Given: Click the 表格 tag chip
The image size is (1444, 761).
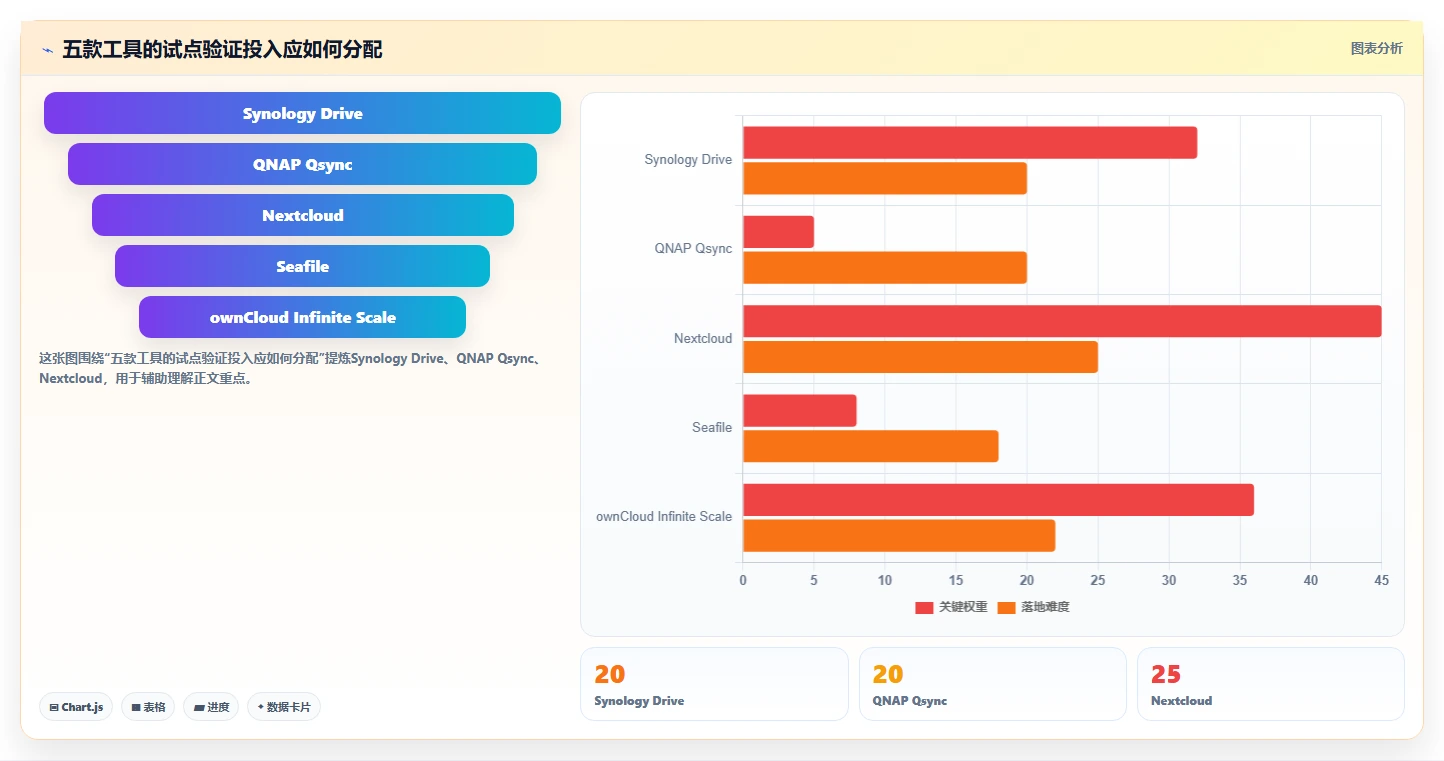Looking at the screenshot, I should point(148,707).
